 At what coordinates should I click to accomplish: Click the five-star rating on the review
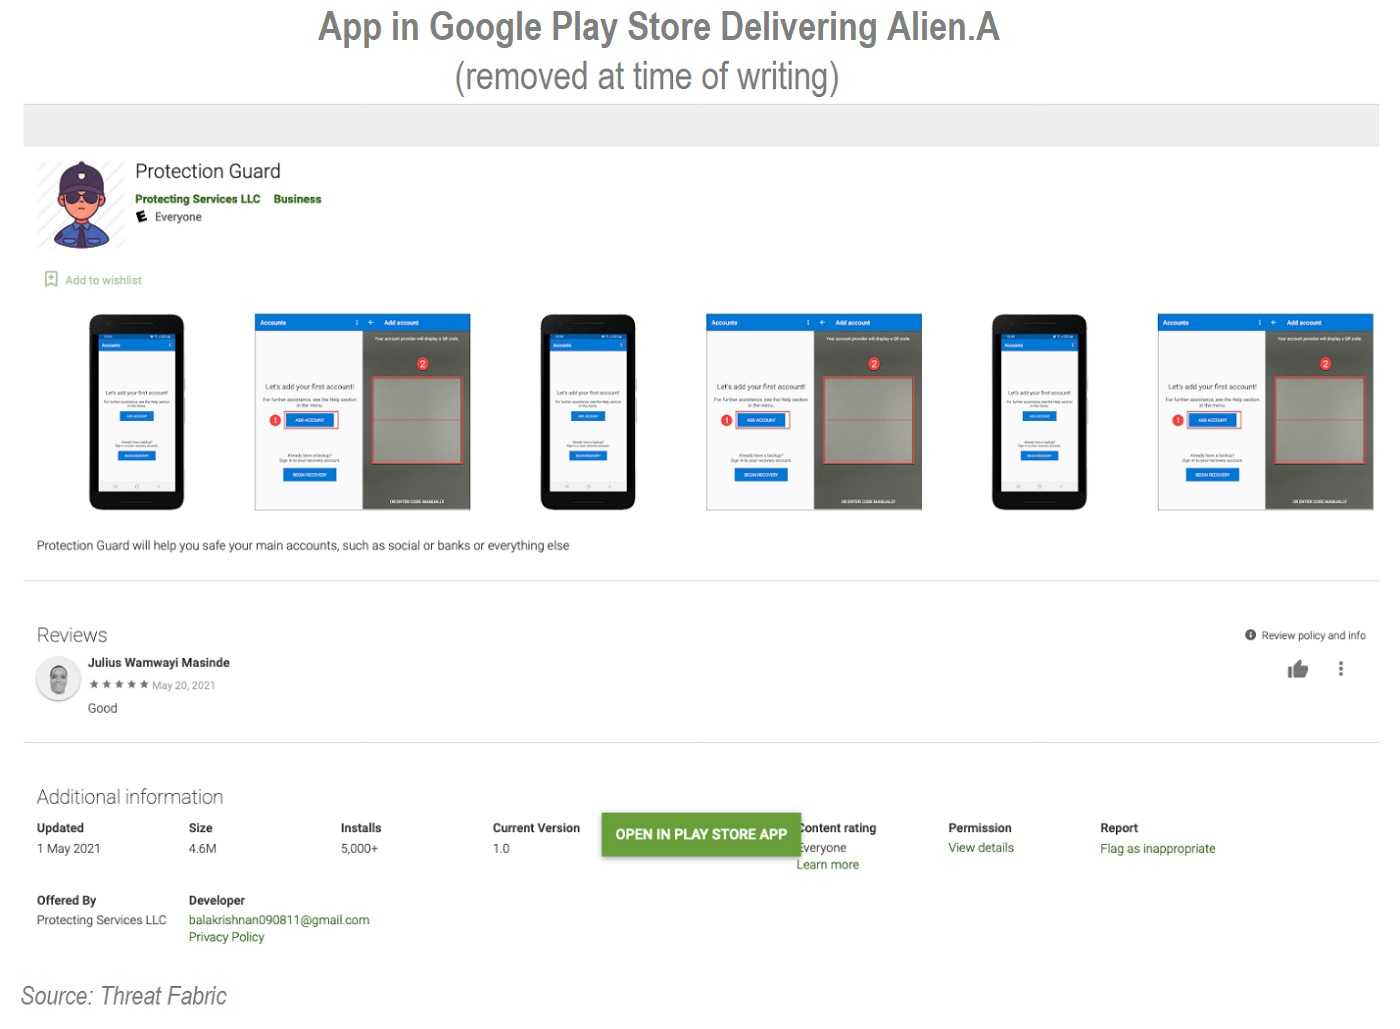(x=118, y=685)
